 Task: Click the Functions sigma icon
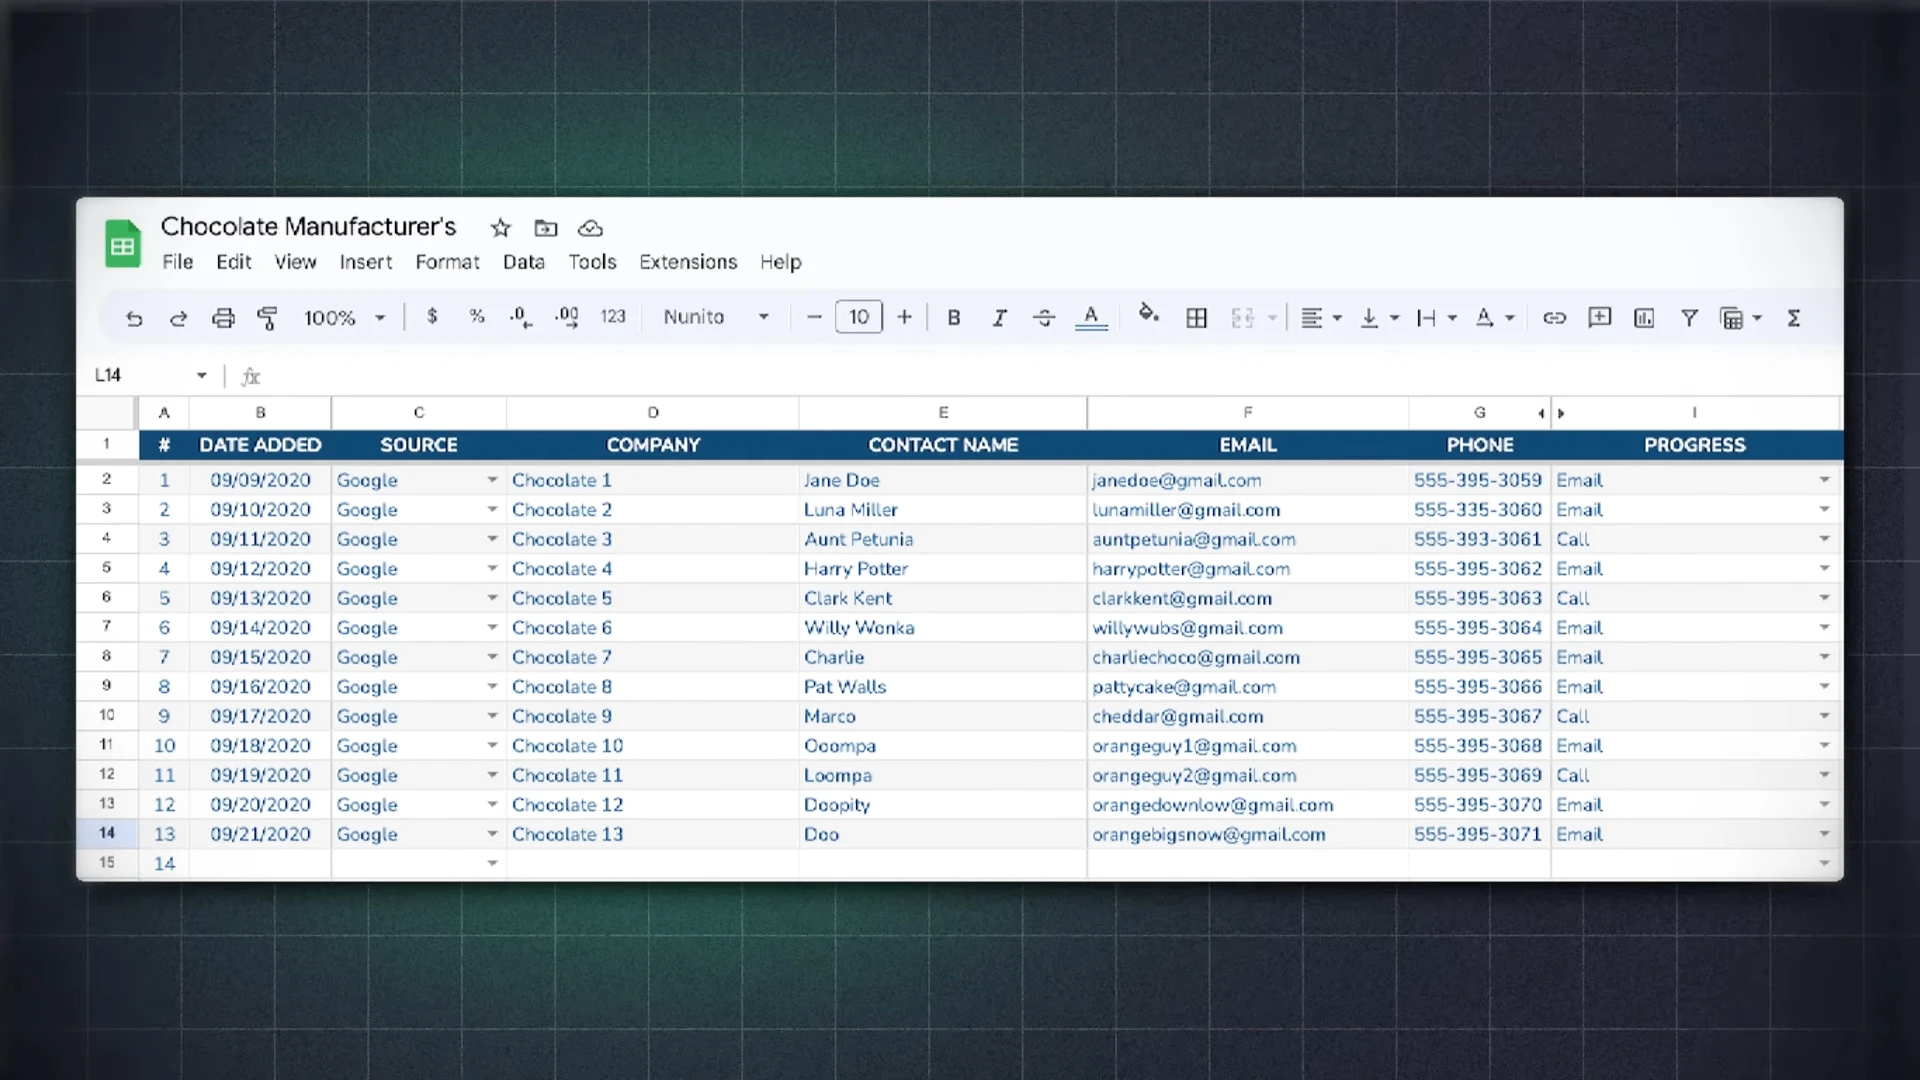tap(1794, 318)
